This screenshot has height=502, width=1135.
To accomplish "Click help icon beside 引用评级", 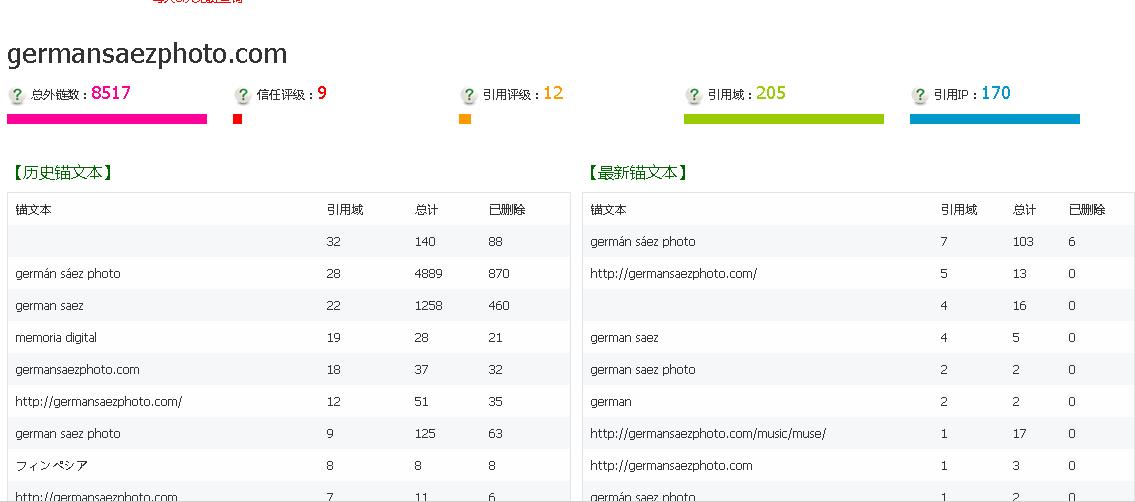I will point(468,95).
